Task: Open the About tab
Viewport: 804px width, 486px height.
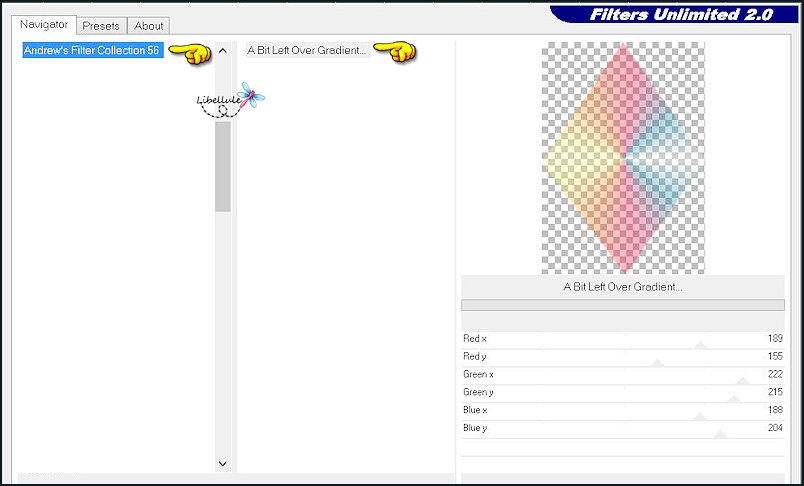Action: (x=149, y=26)
